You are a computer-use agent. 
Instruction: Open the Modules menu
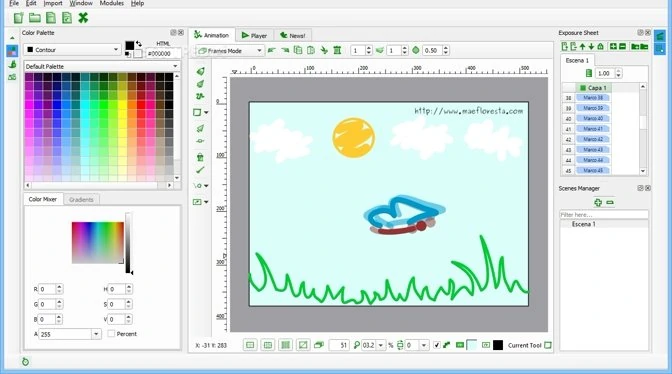(x=111, y=3)
